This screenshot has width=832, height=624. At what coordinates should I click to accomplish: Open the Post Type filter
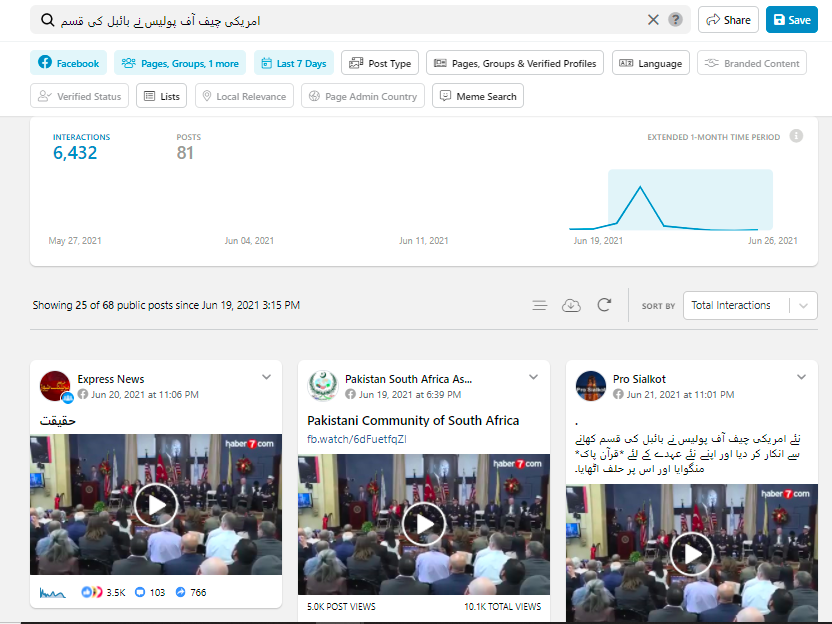(380, 63)
